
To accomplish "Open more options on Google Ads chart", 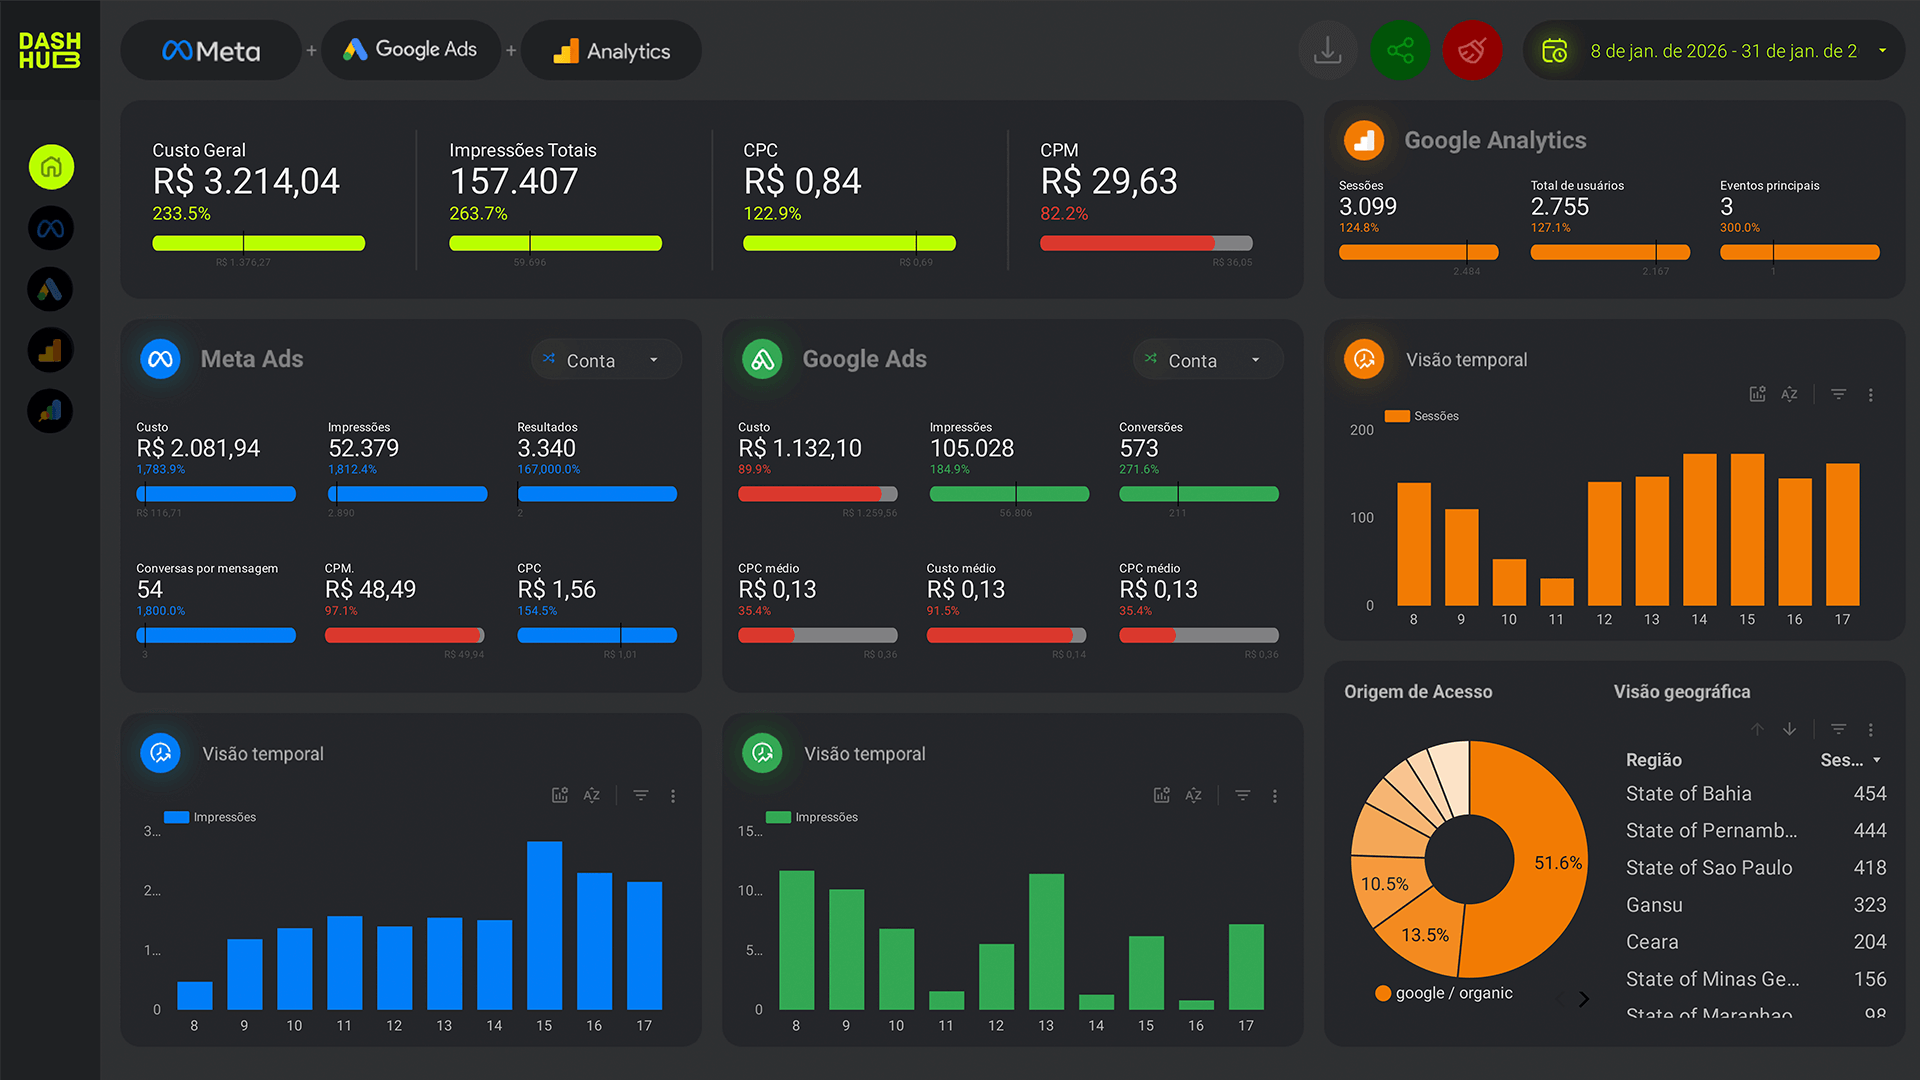I will [1274, 796].
